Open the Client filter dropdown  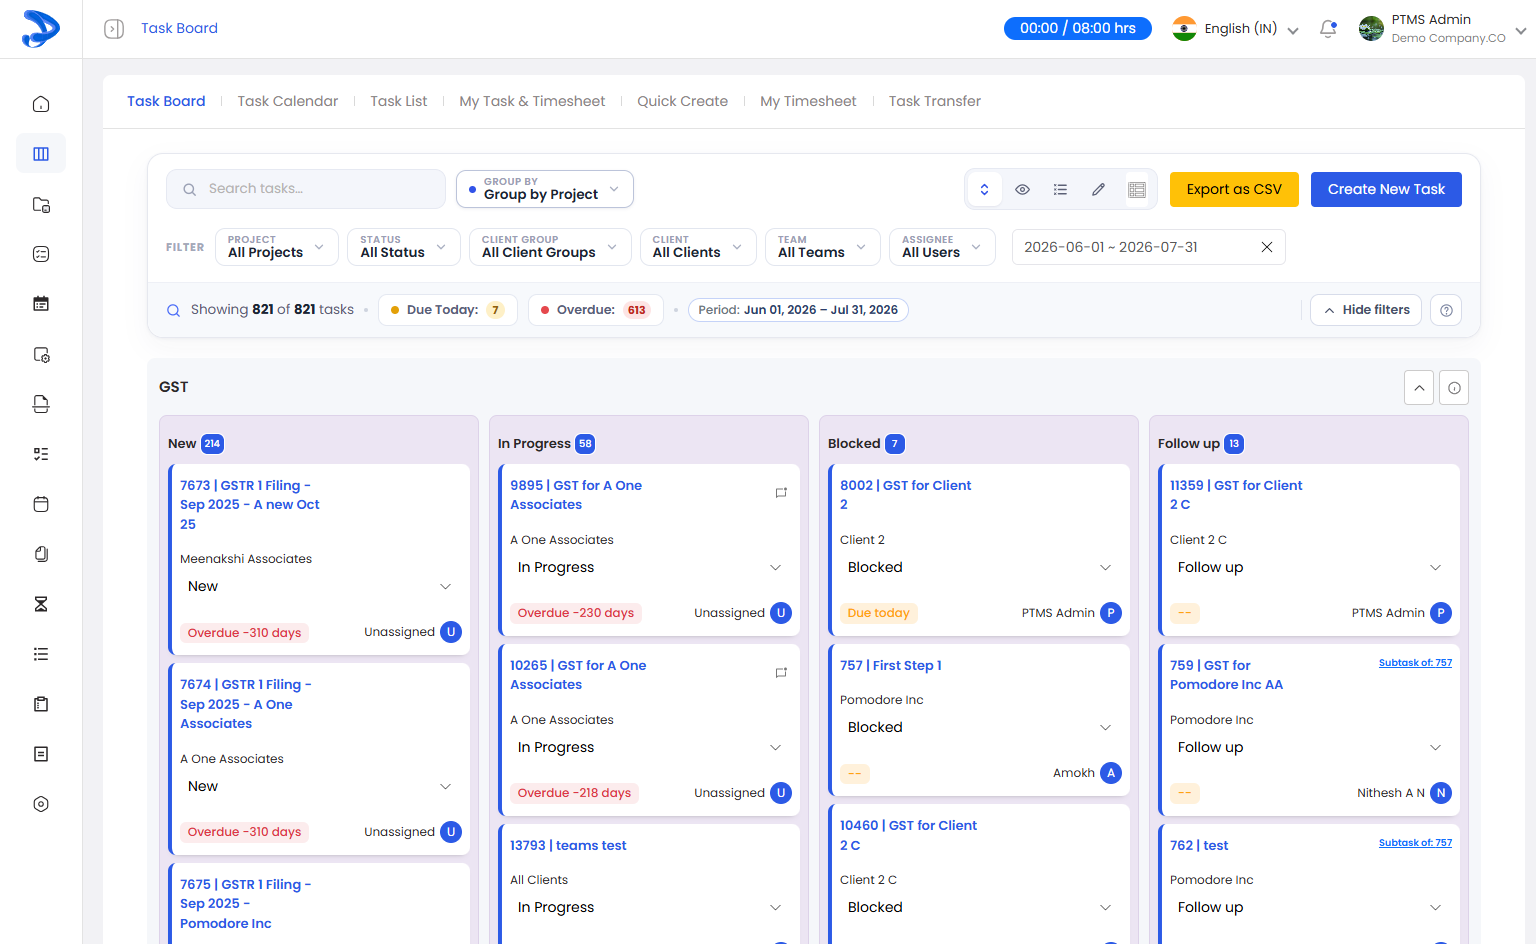[698, 247]
